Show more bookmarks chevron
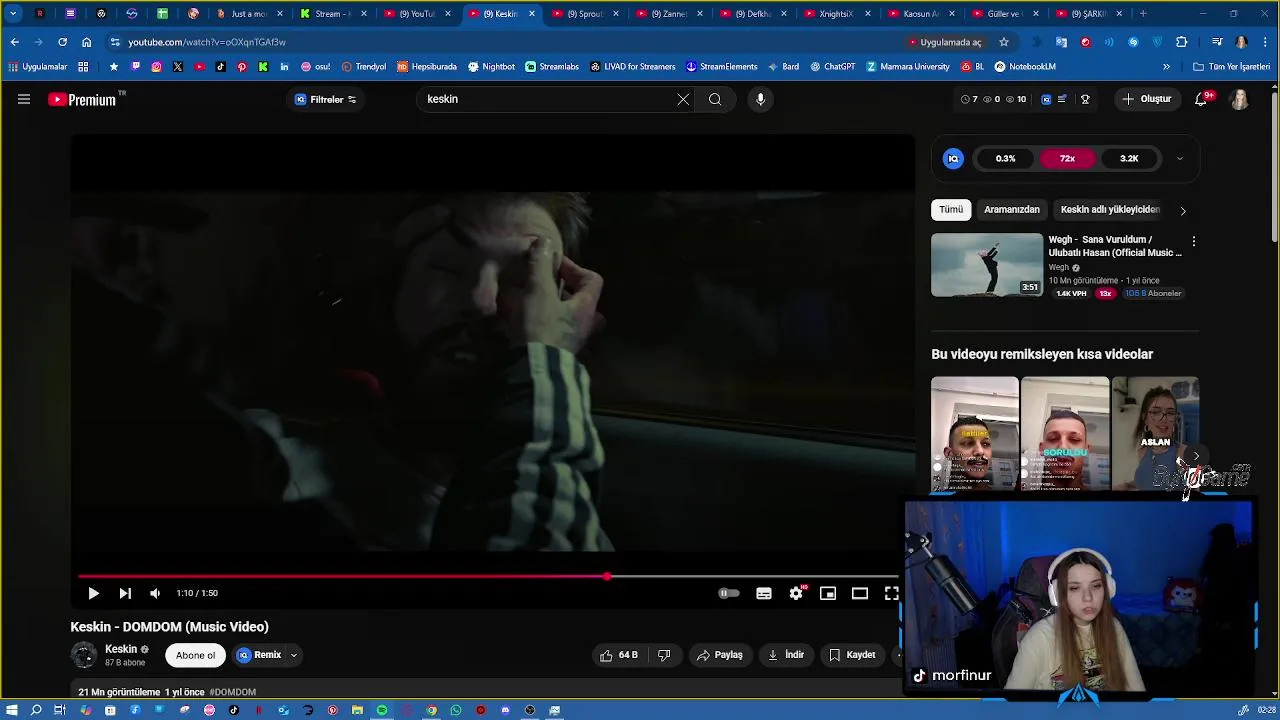Screen dimensions: 1280x720 tap(1166, 67)
